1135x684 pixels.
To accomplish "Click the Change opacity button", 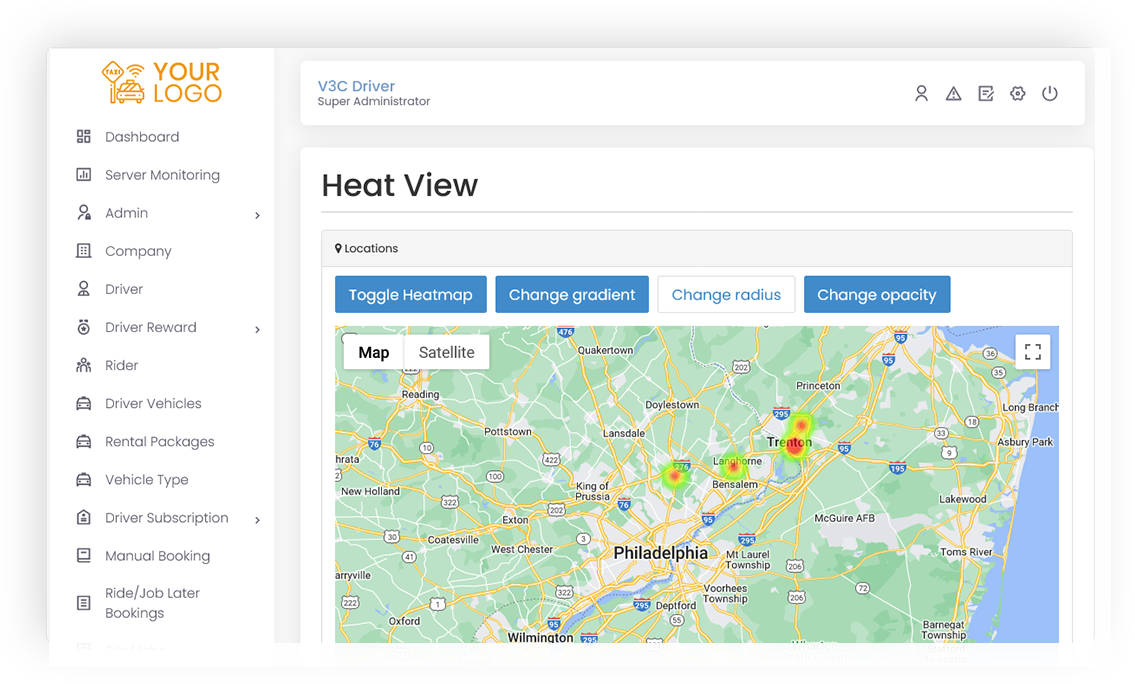I will point(877,295).
